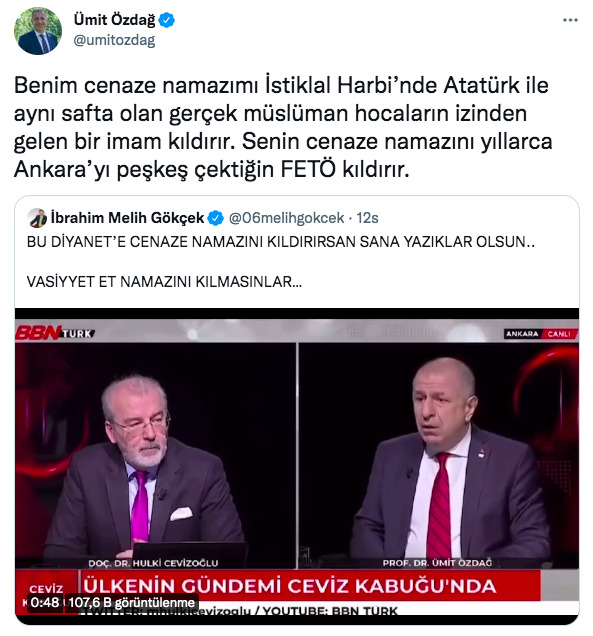Open the @umitozdag handle link

(114, 40)
